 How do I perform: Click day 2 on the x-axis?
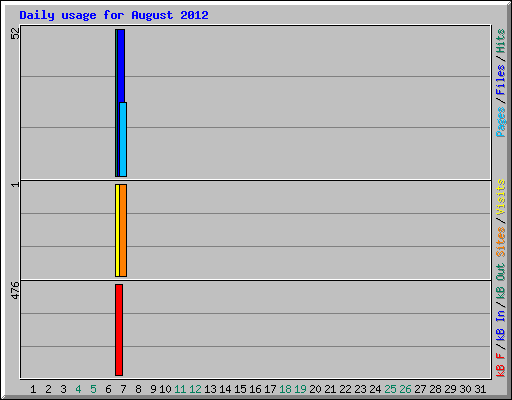coord(48,389)
